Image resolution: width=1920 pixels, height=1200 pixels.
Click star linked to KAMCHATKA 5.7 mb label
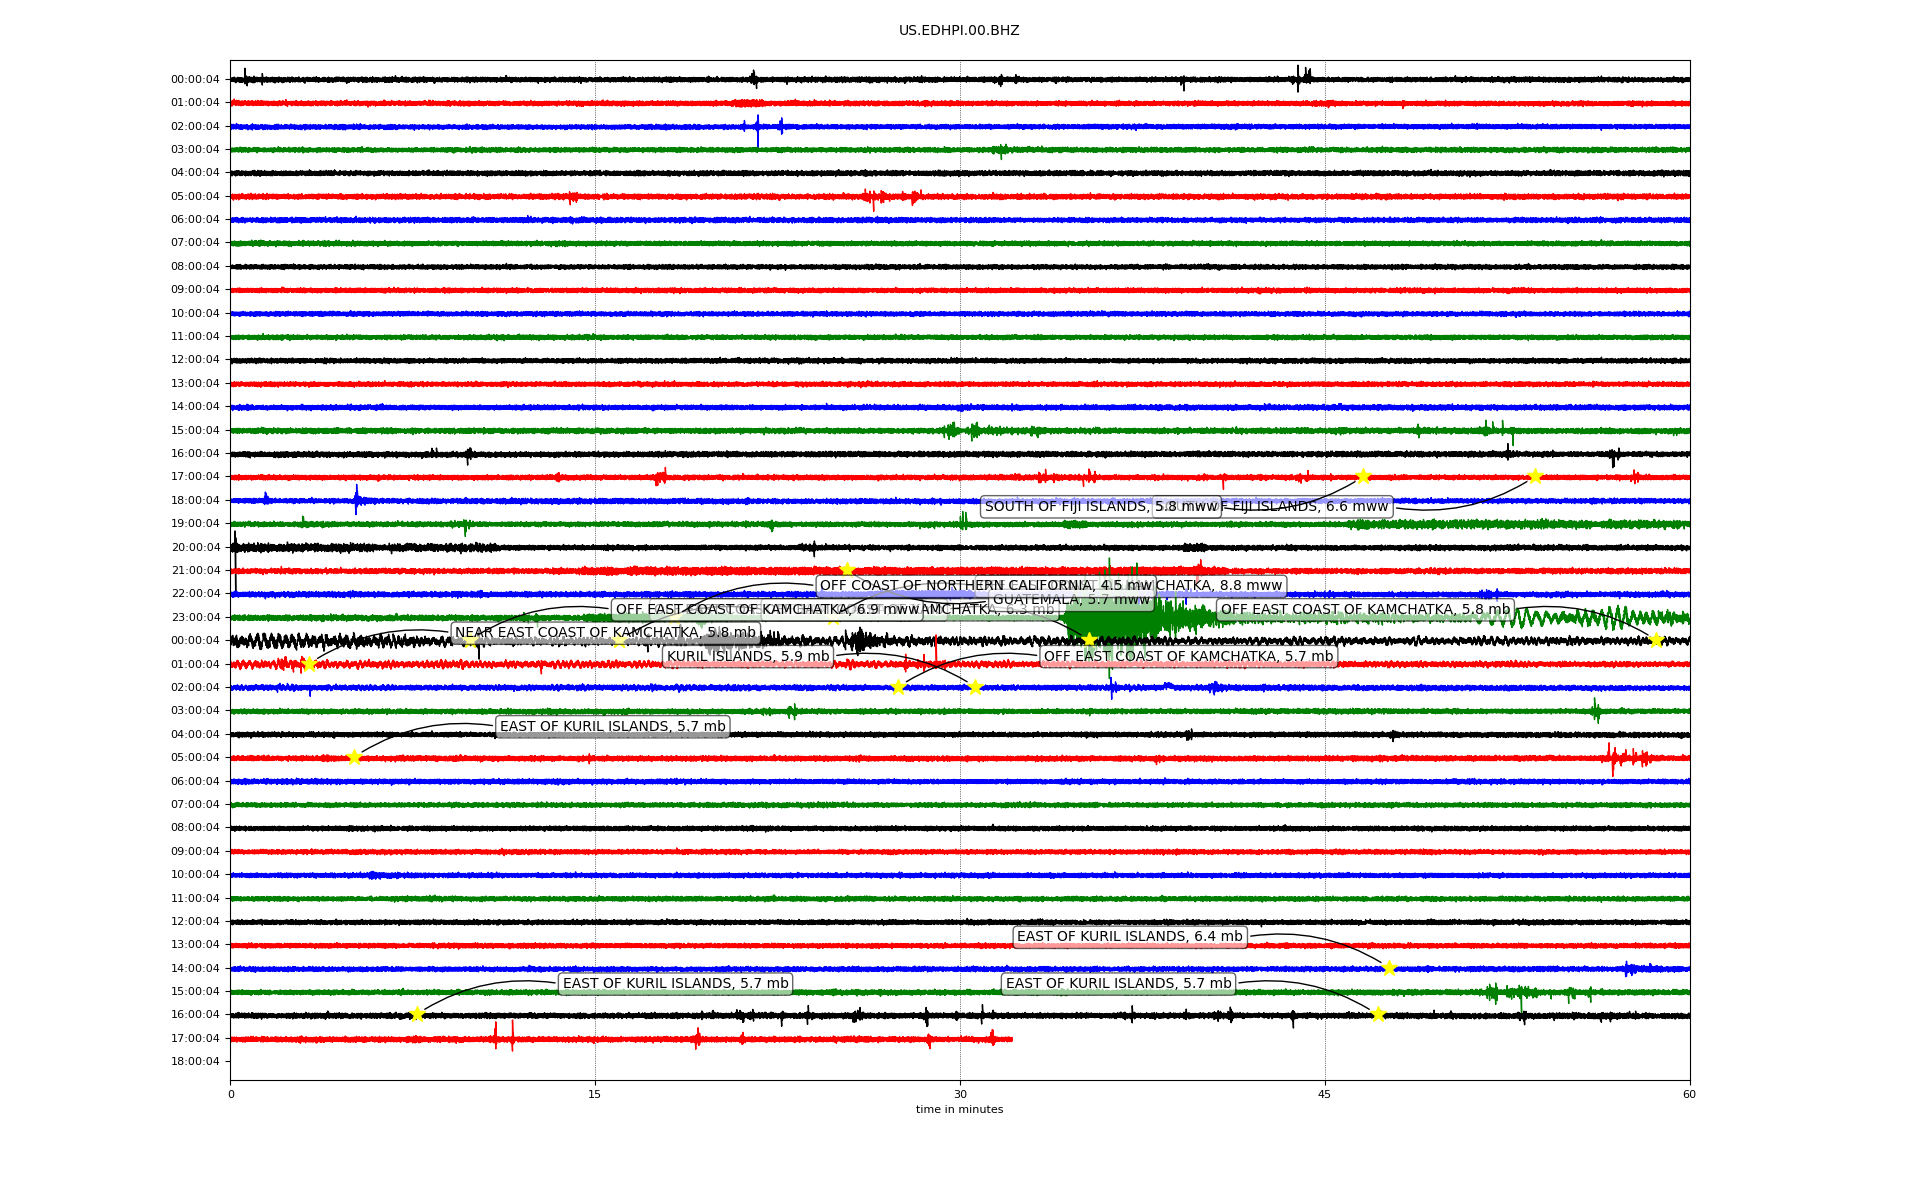[898, 687]
